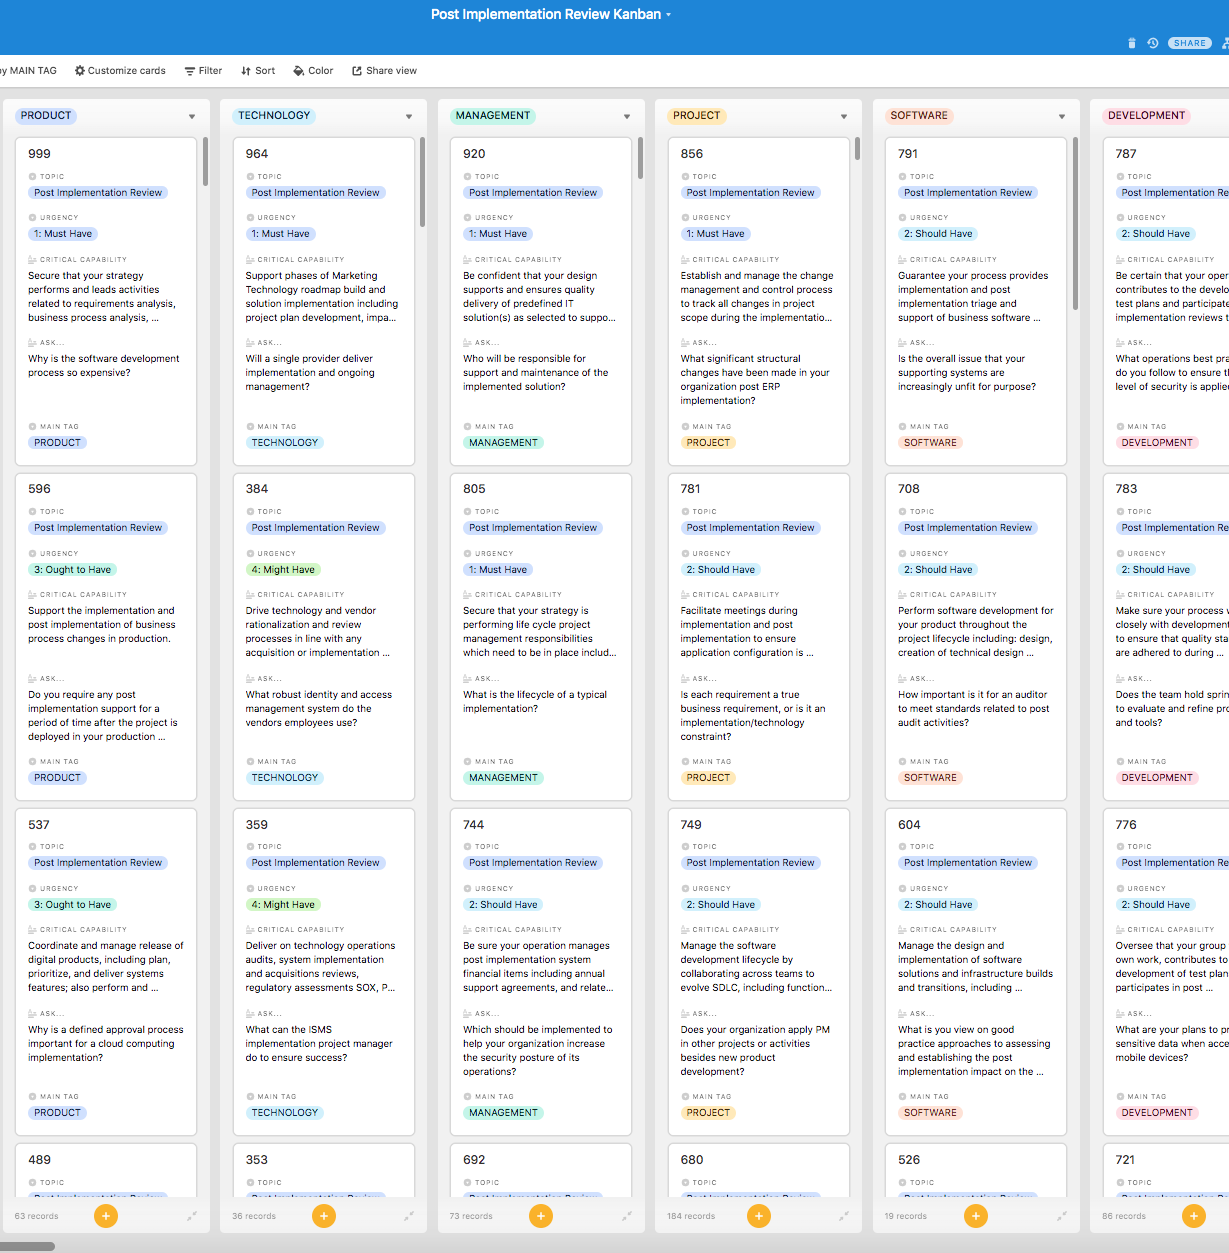Add a record to PRODUCT stack
The width and height of the screenshot is (1229, 1253).
tap(106, 1216)
